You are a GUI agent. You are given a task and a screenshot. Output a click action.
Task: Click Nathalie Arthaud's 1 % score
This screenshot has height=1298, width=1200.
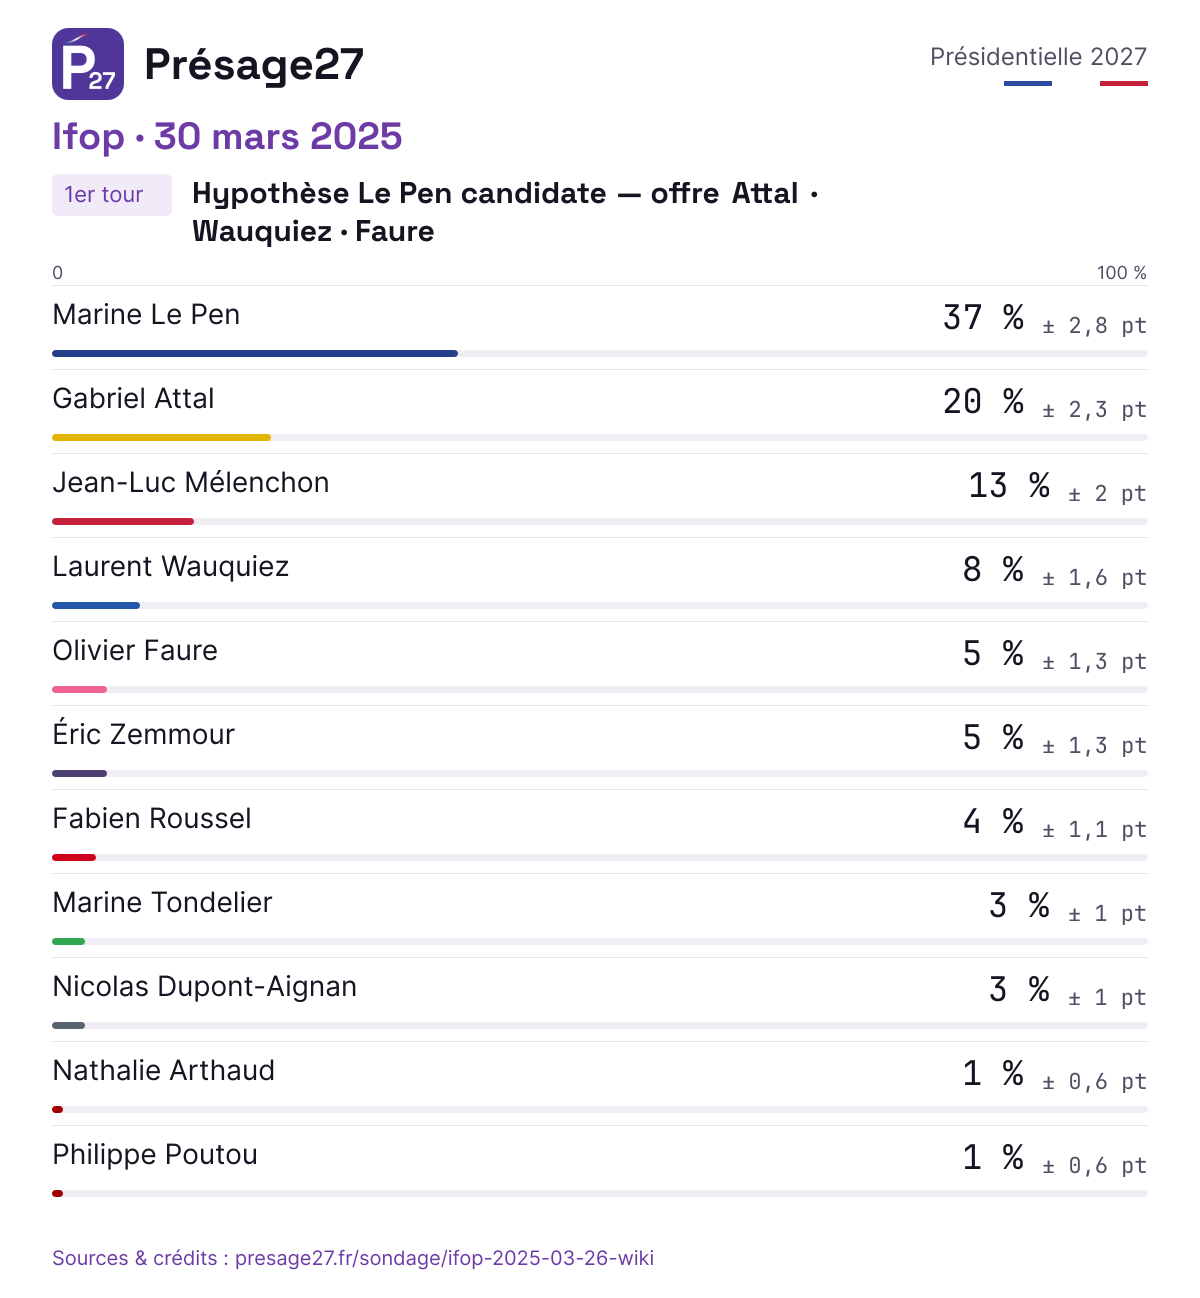point(993,1074)
